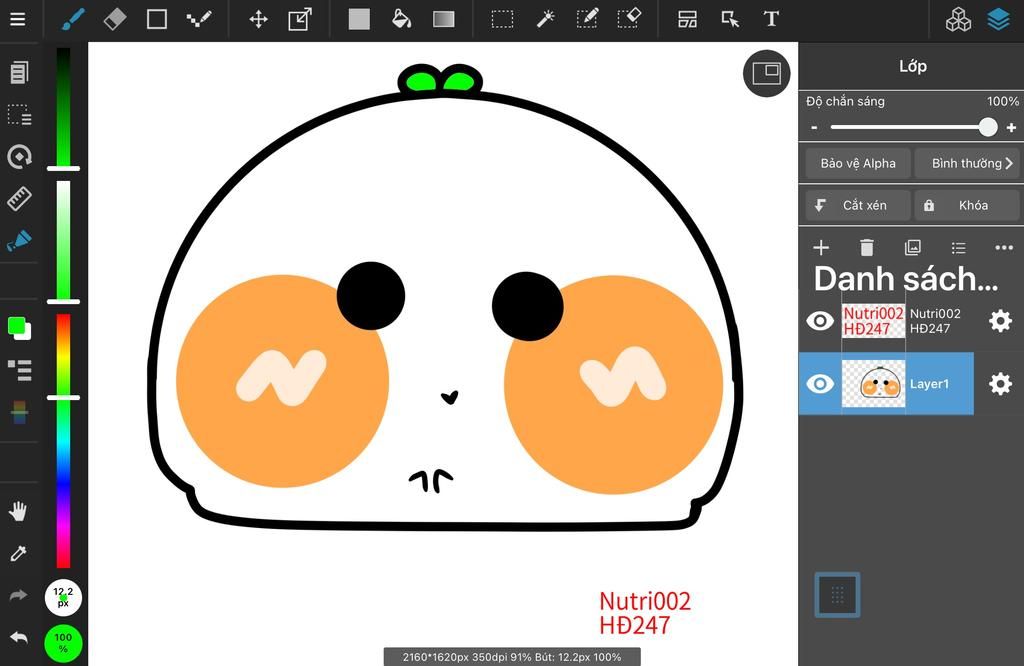Open the brush list sidebar icon
This screenshot has height=666, width=1024.
(x=20, y=370)
